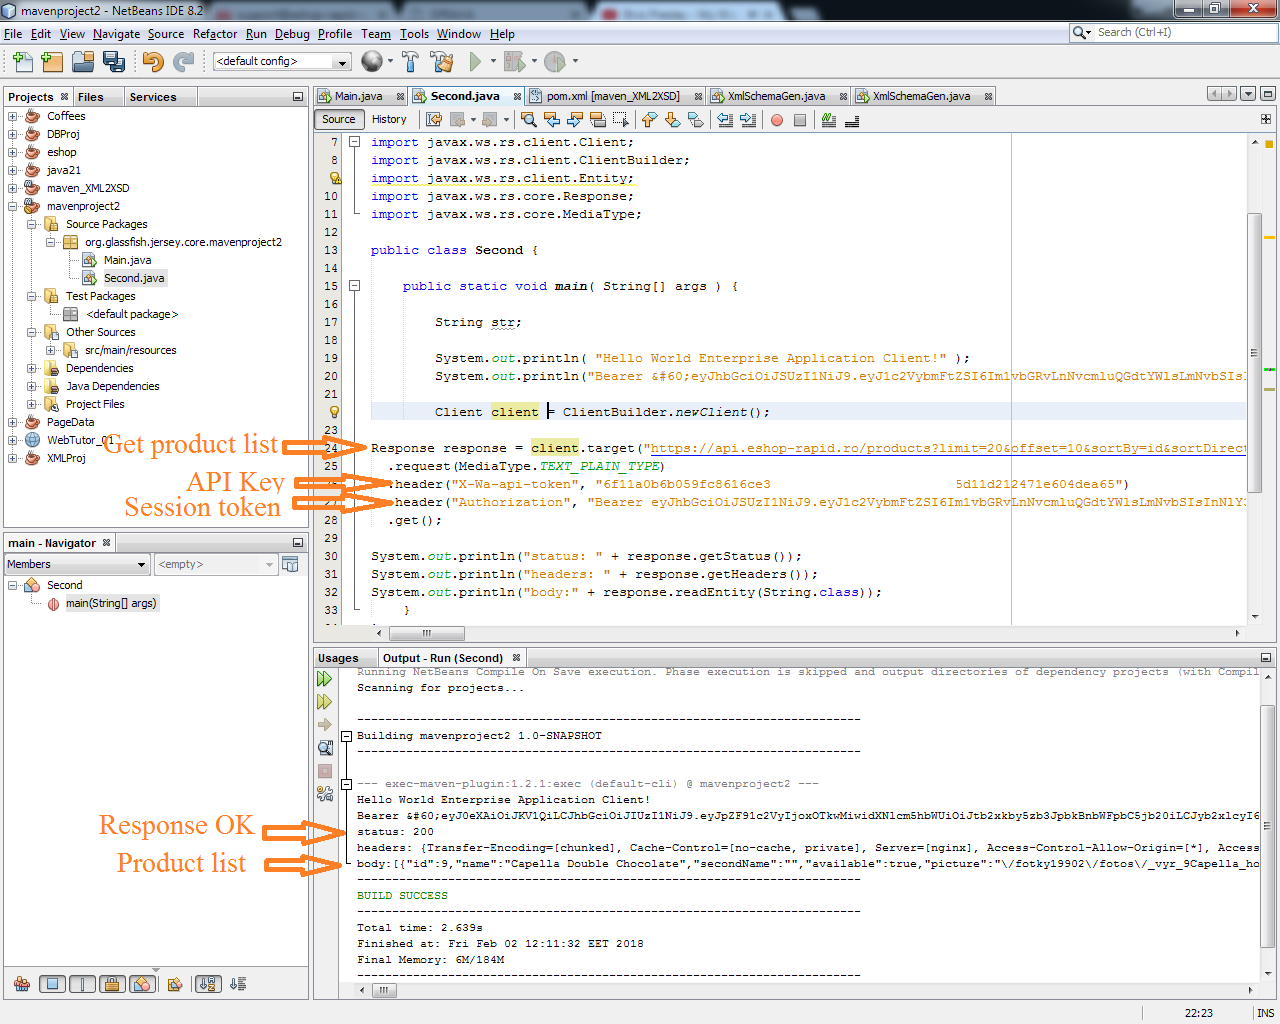Click the output Settings wrench icon

(x=325, y=794)
